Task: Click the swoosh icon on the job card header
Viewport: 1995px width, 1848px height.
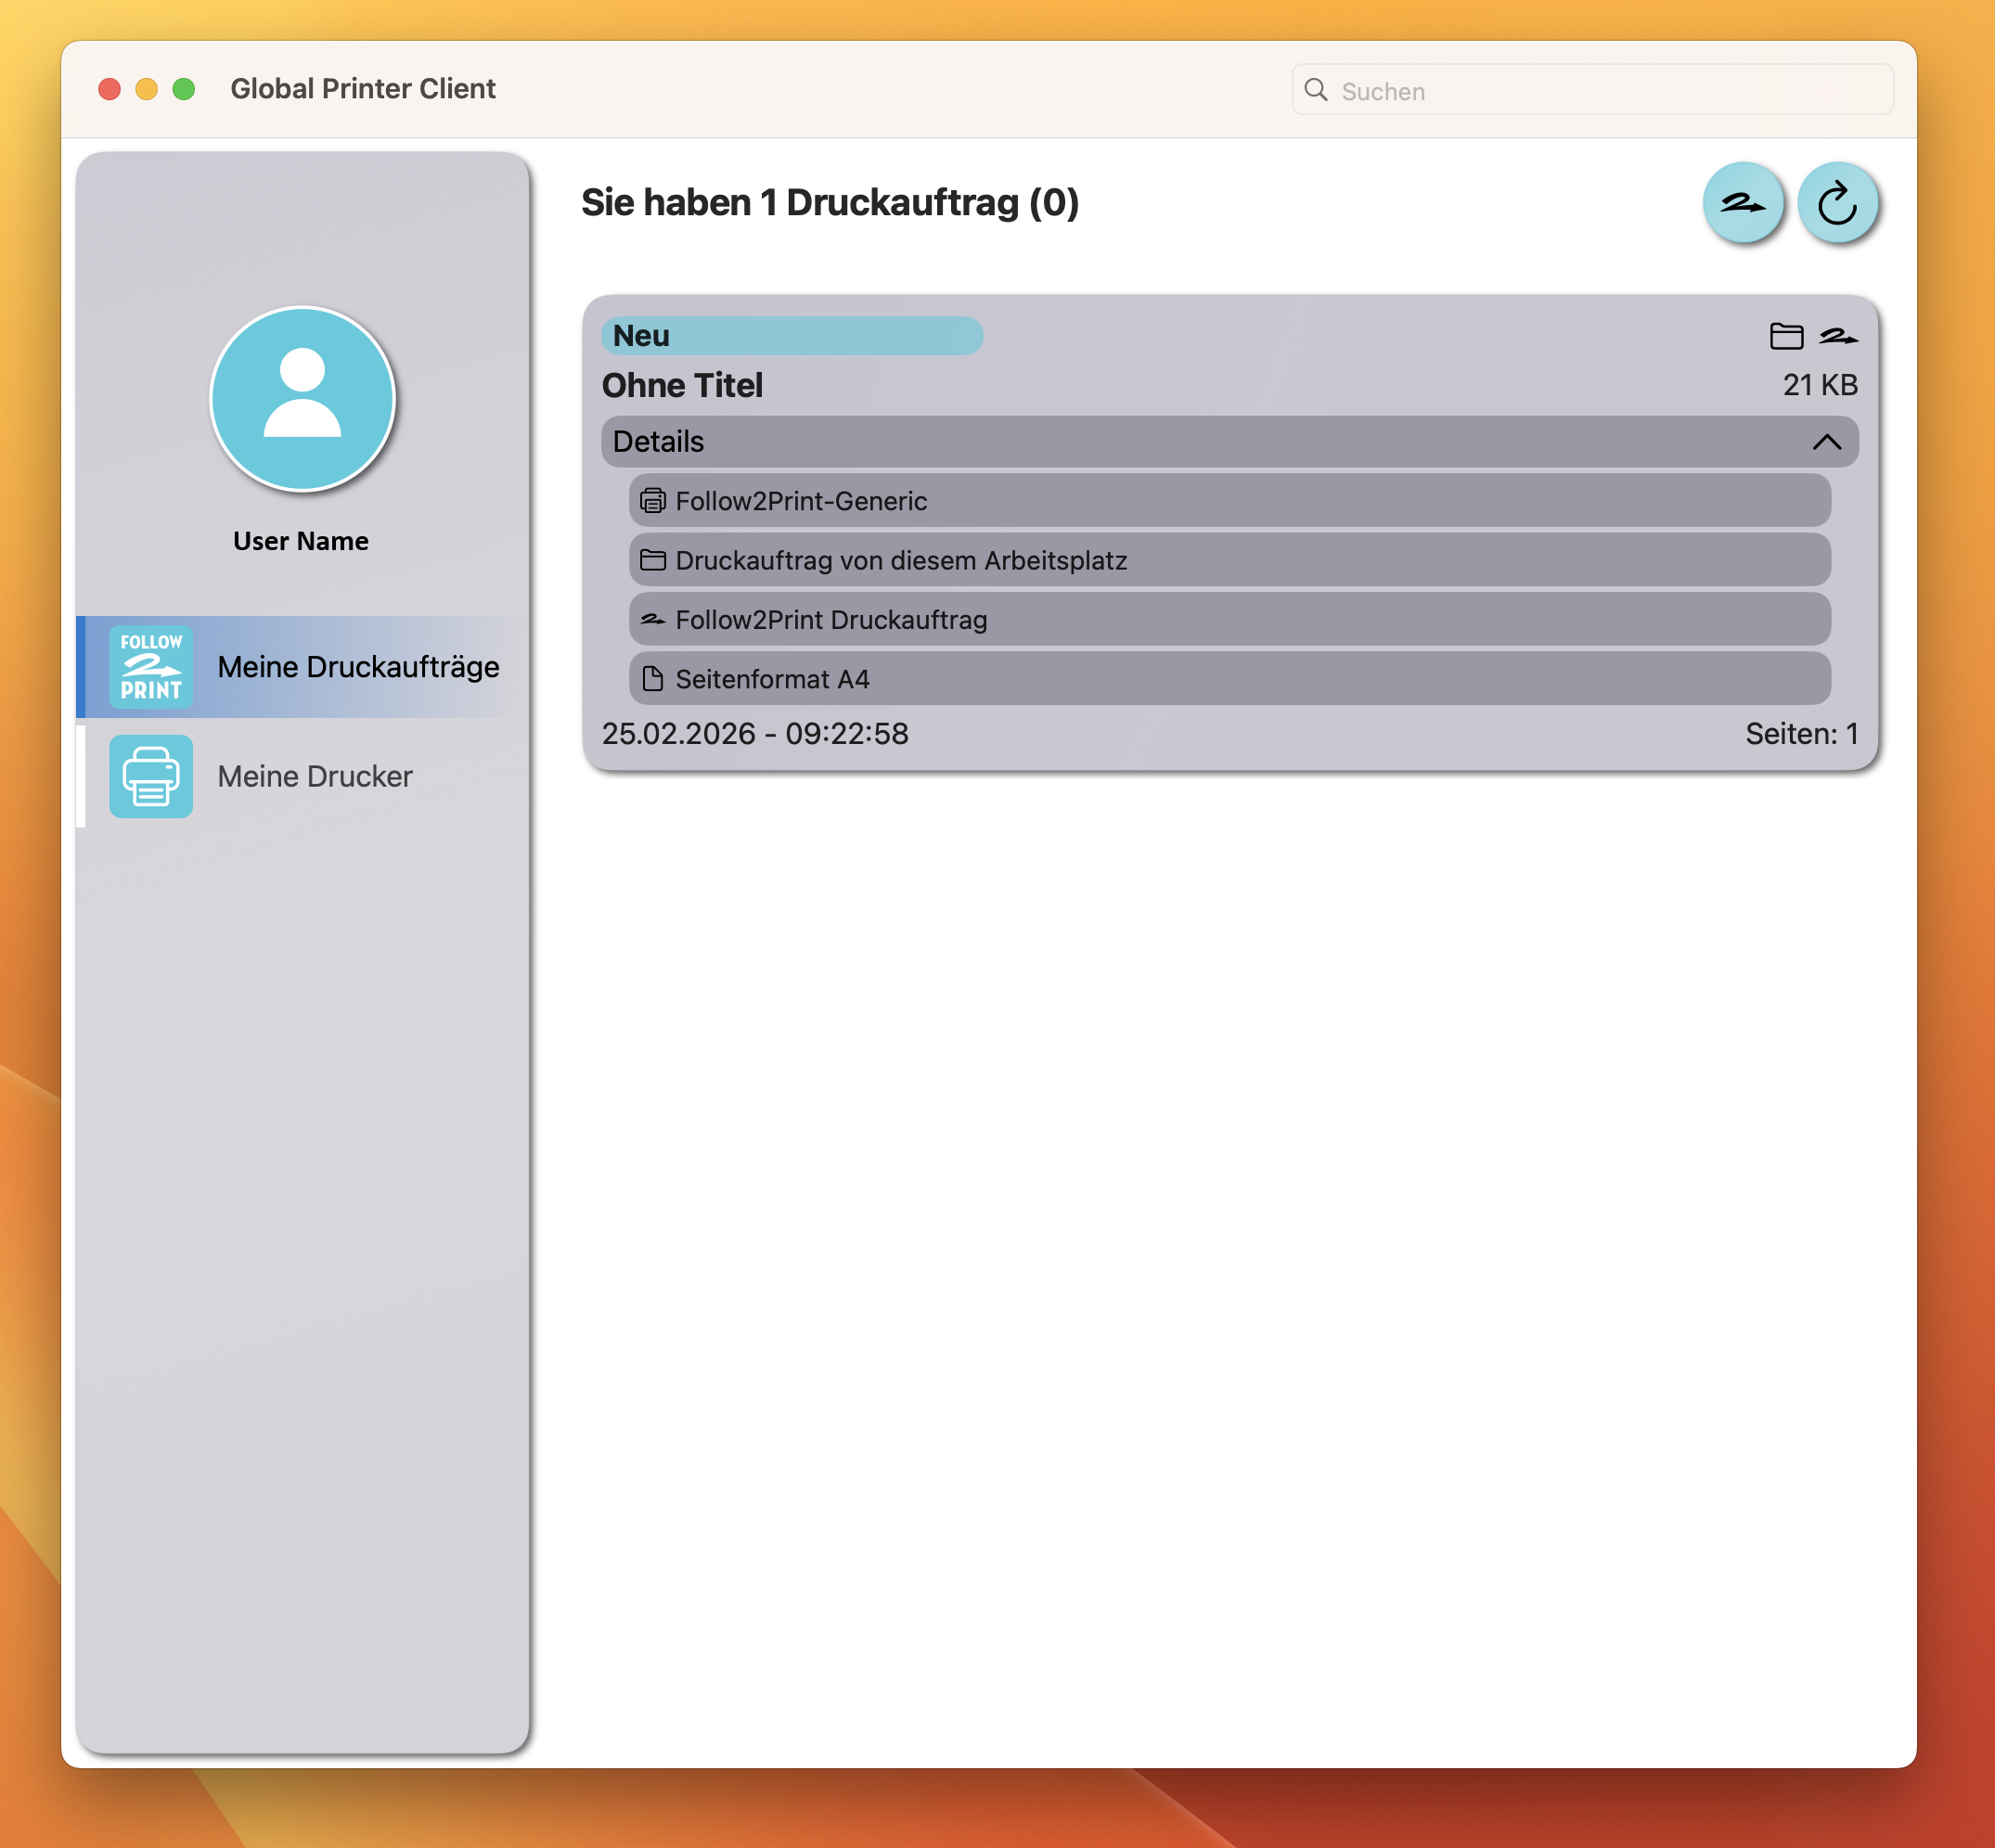Action: click(1840, 337)
